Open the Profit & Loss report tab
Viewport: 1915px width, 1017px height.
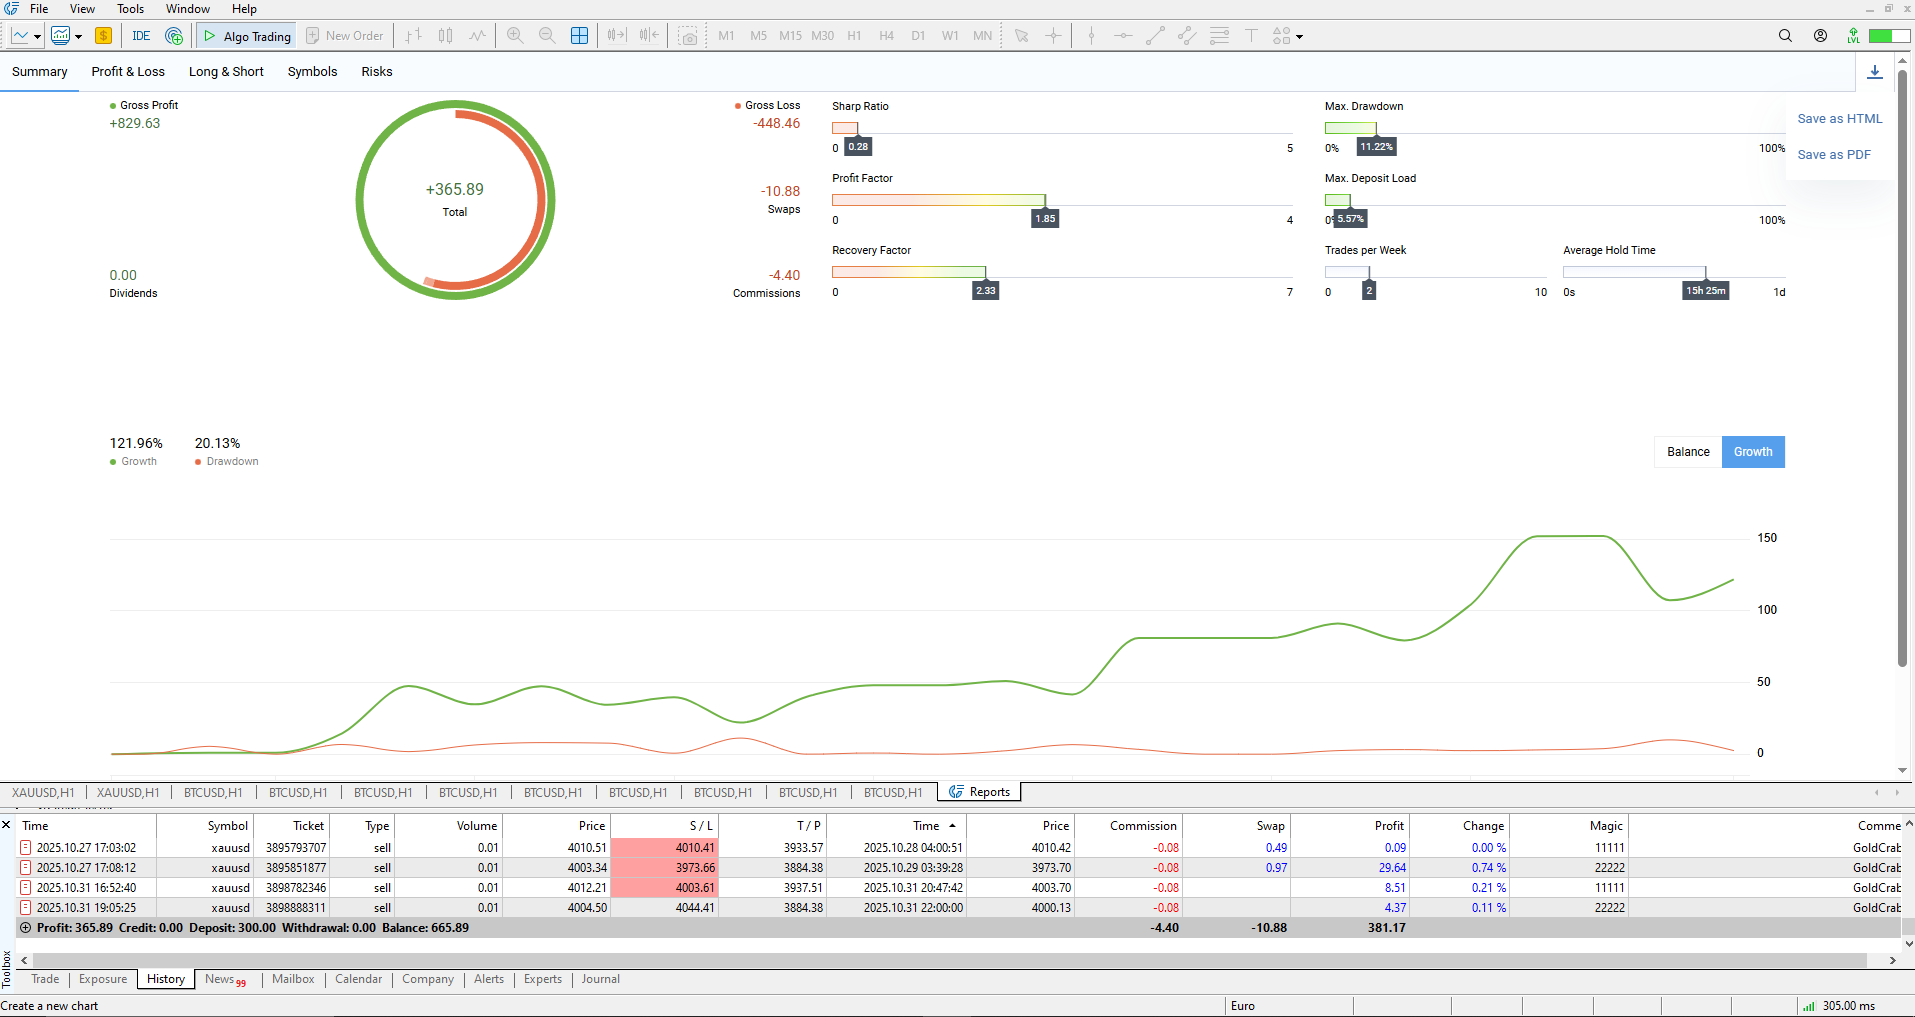coord(128,72)
